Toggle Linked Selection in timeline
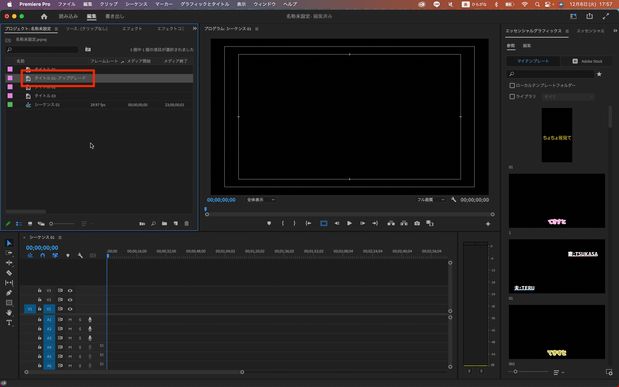619x387 pixels. point(55,255)
